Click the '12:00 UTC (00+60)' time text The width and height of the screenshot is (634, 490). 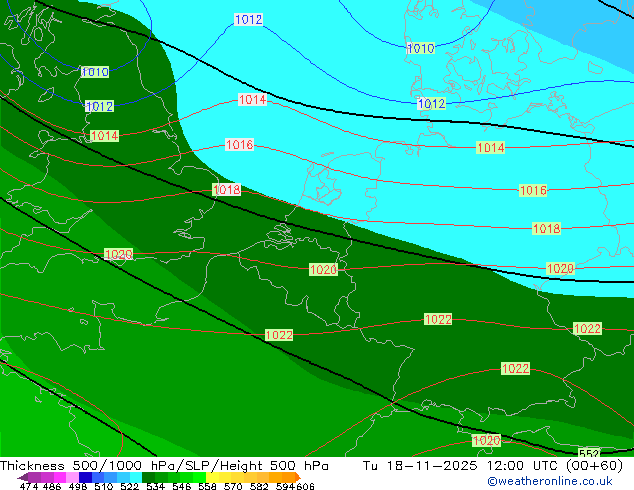click(x=555, y=466)
